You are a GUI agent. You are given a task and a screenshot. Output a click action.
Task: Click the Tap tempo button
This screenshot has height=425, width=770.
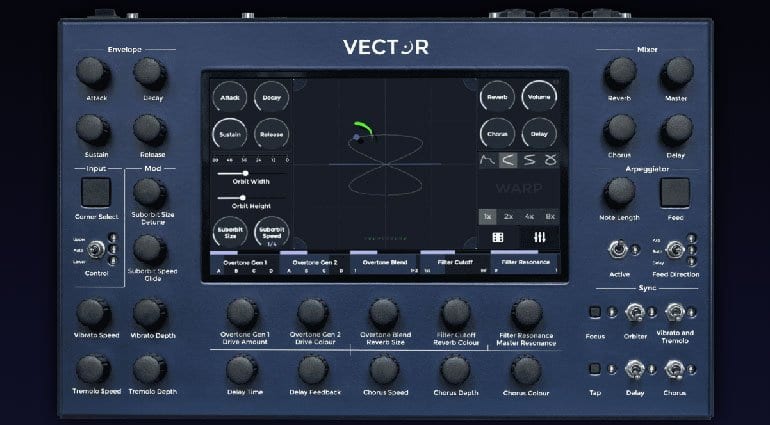point(595,368)
